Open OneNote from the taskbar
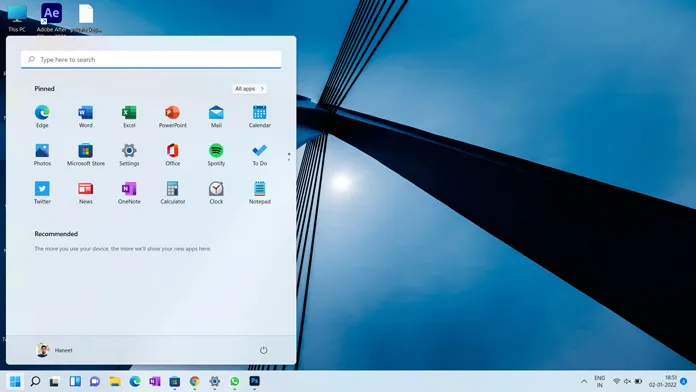 pos(155,381)
